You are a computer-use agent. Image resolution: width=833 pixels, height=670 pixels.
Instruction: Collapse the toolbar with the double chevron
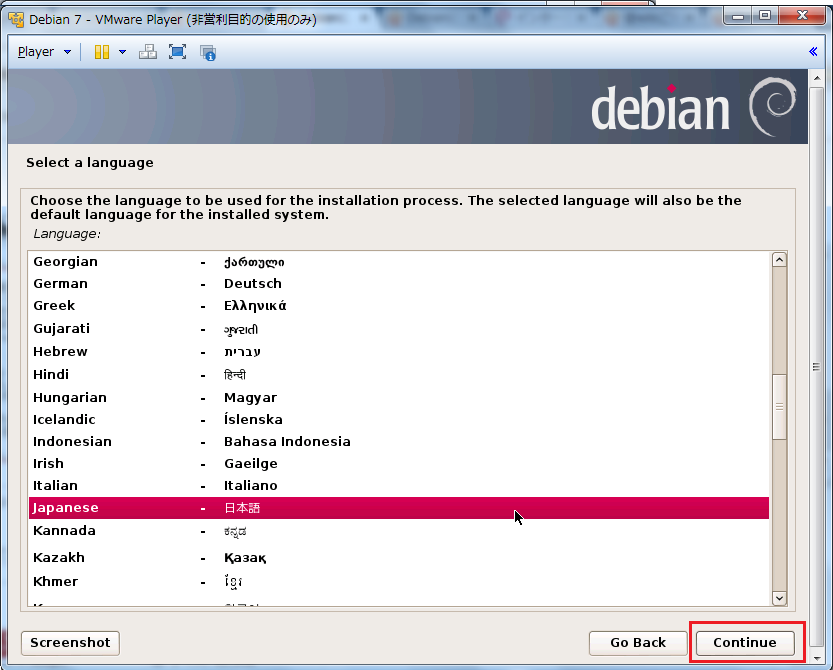point(813,52)
